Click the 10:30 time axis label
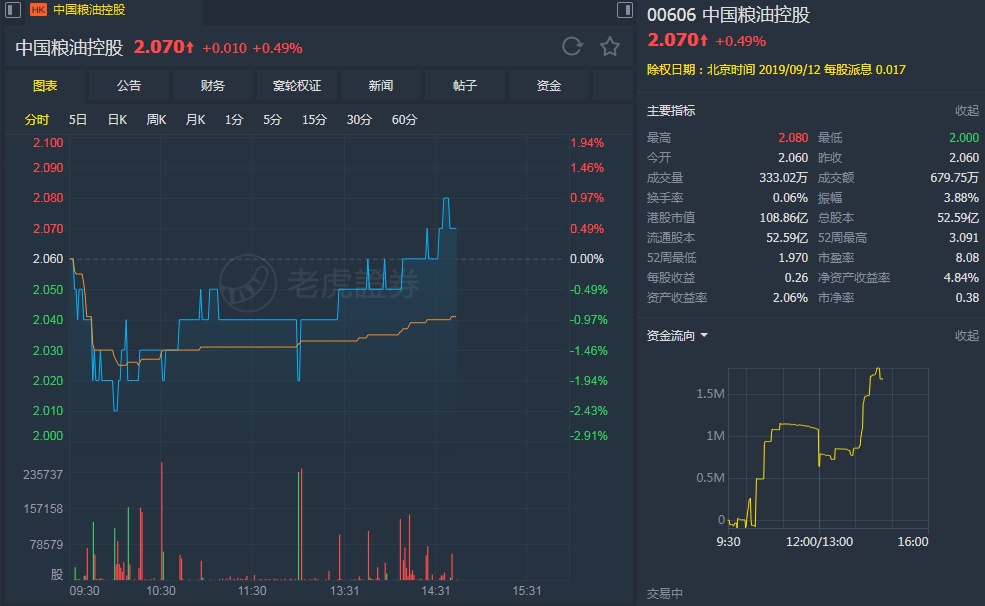Image resolution: width=985 pixels, height=606 pixels. pyautogui.click(x=161, y=591)
